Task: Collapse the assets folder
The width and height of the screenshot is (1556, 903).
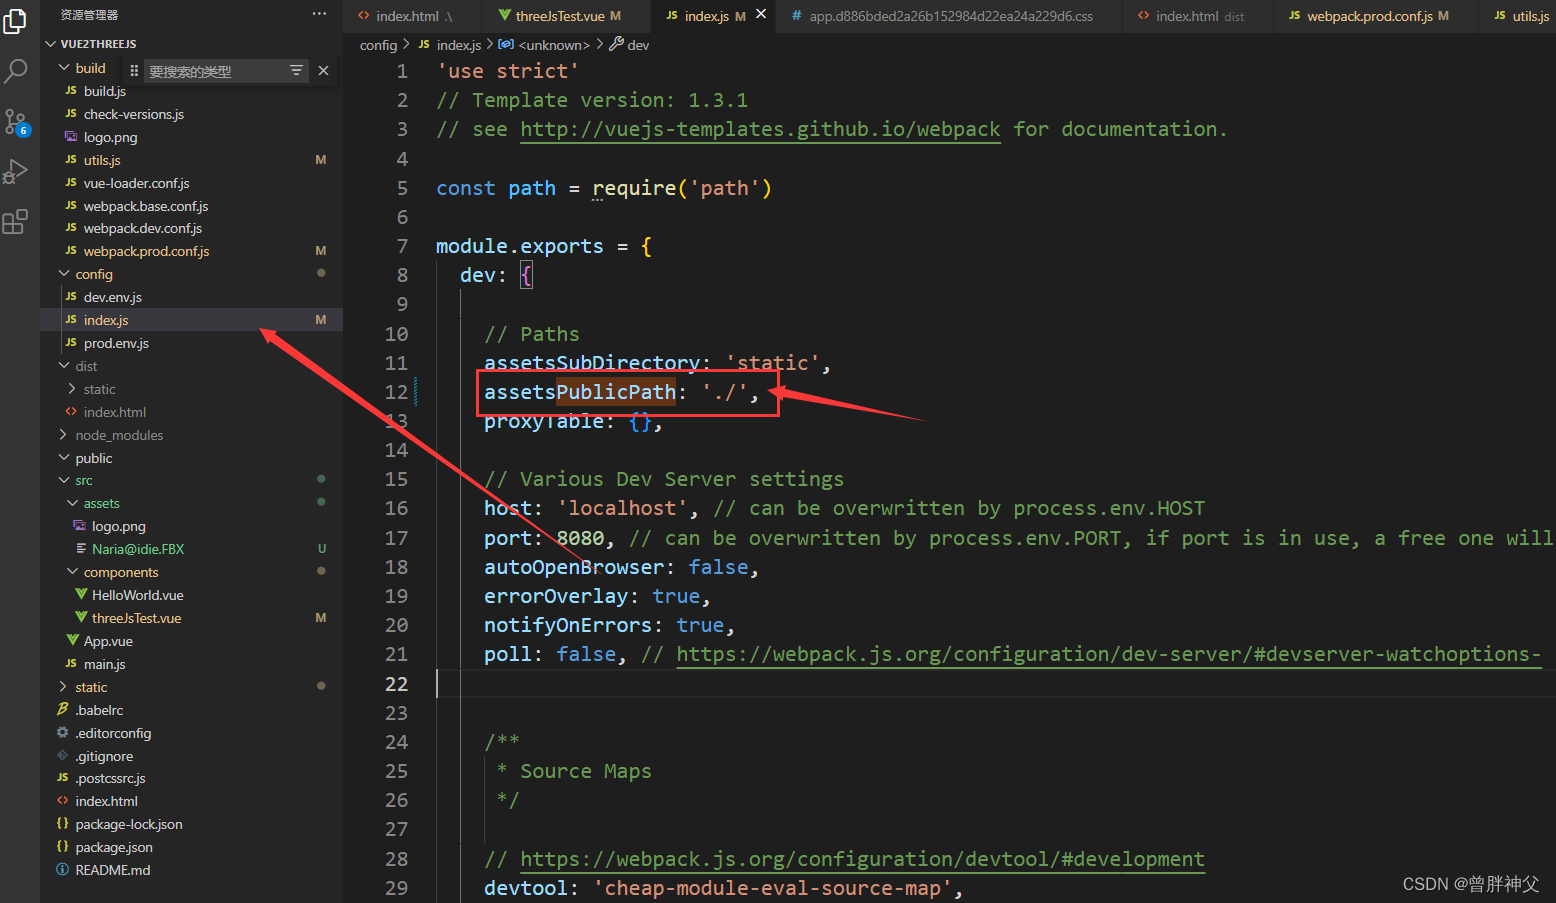Action: (x=101, y=503)
